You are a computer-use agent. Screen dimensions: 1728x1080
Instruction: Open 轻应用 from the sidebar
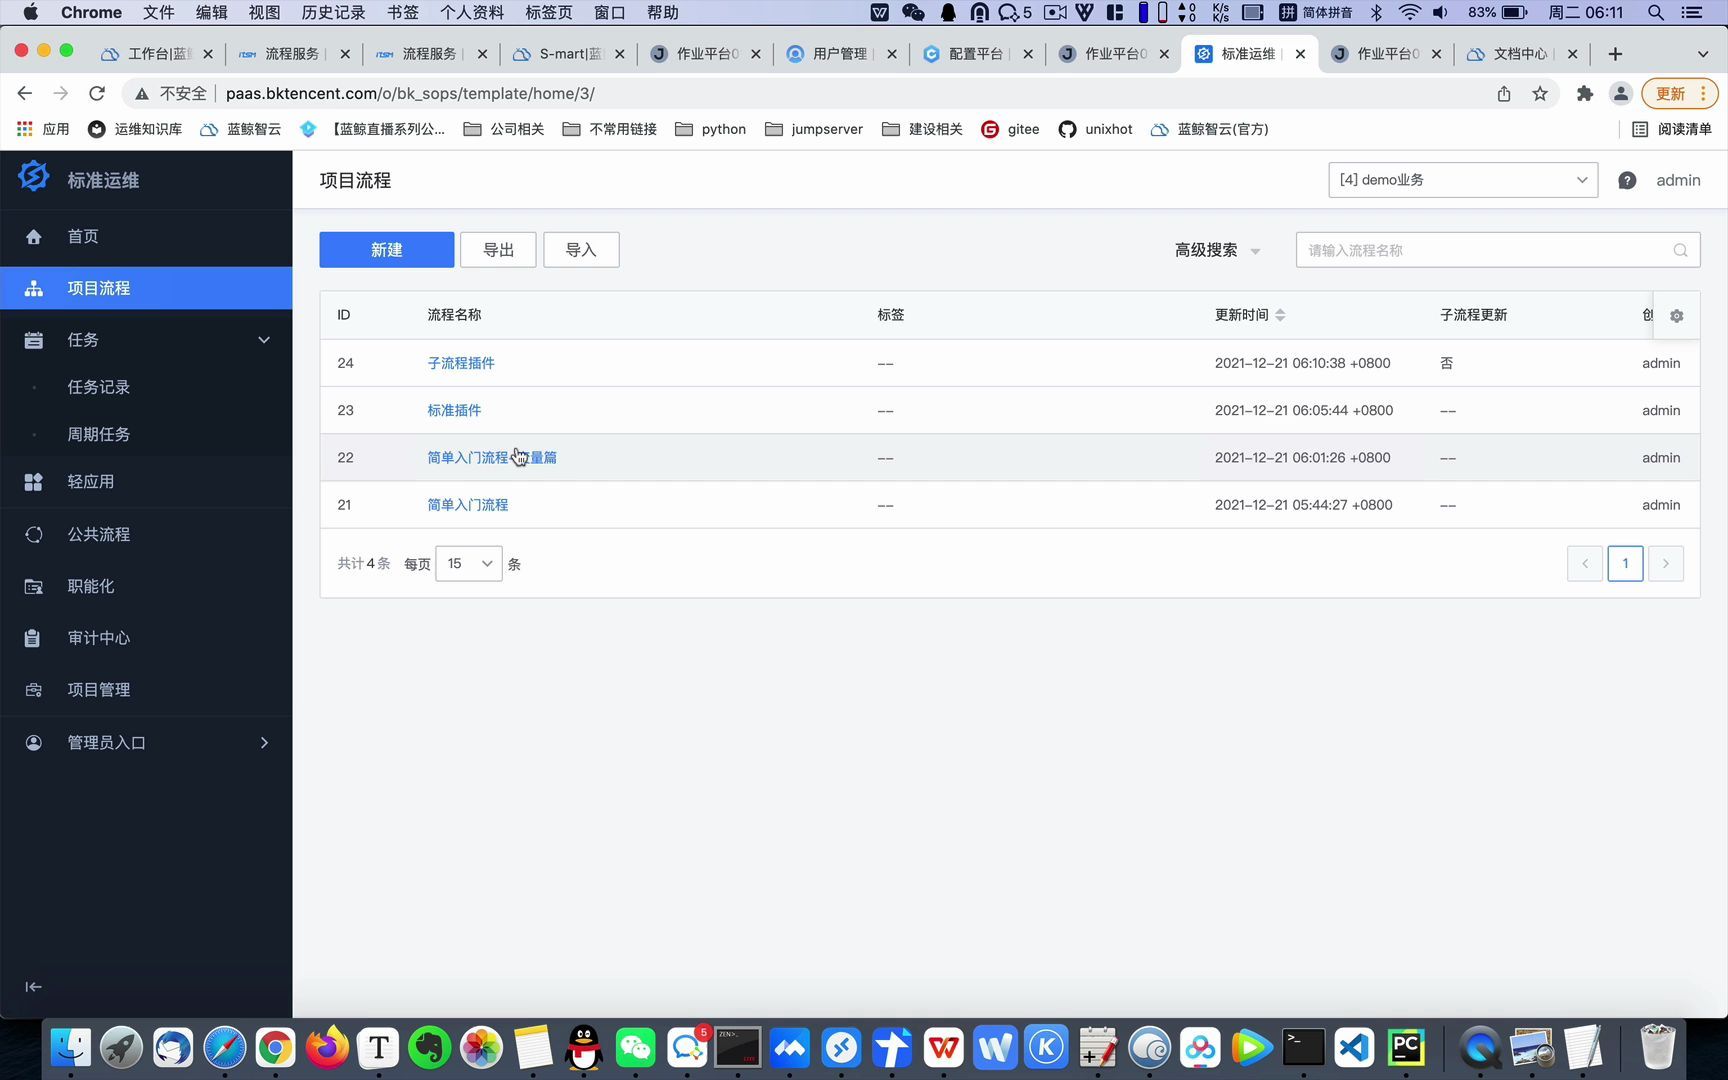pyautogui.click(x=90, y=481)
